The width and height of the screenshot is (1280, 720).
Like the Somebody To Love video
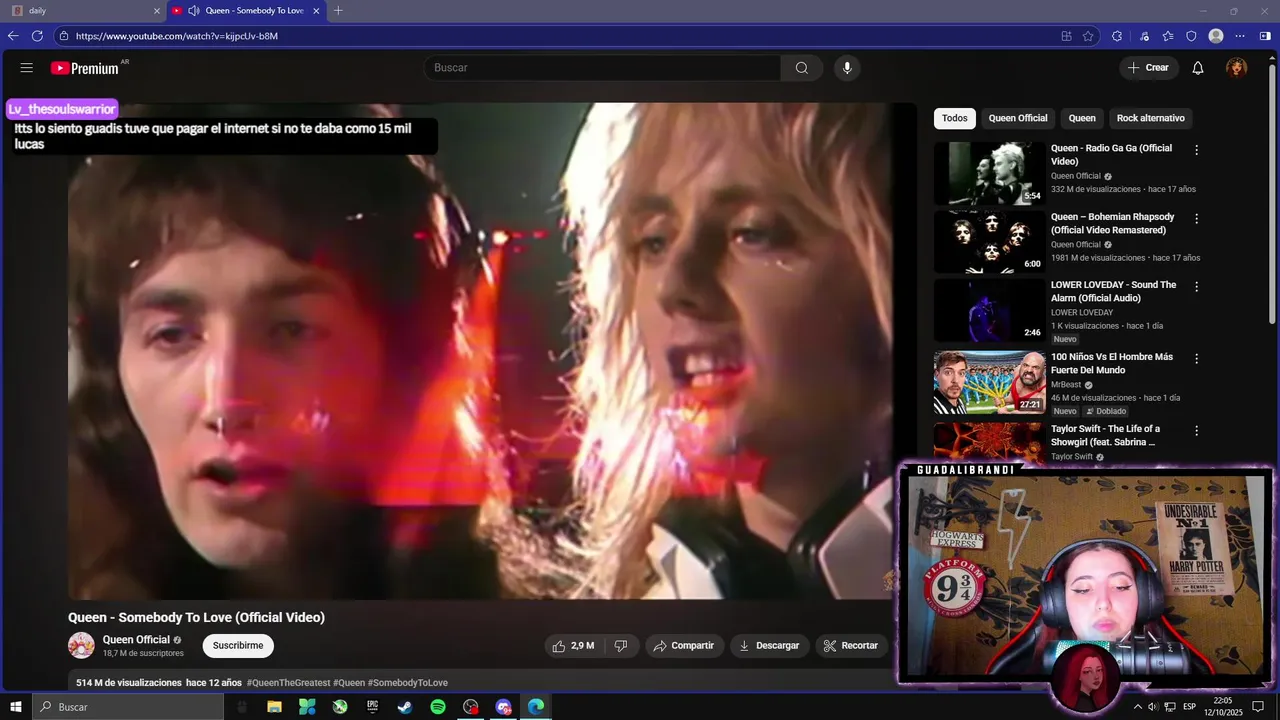(x=574, y=646)
